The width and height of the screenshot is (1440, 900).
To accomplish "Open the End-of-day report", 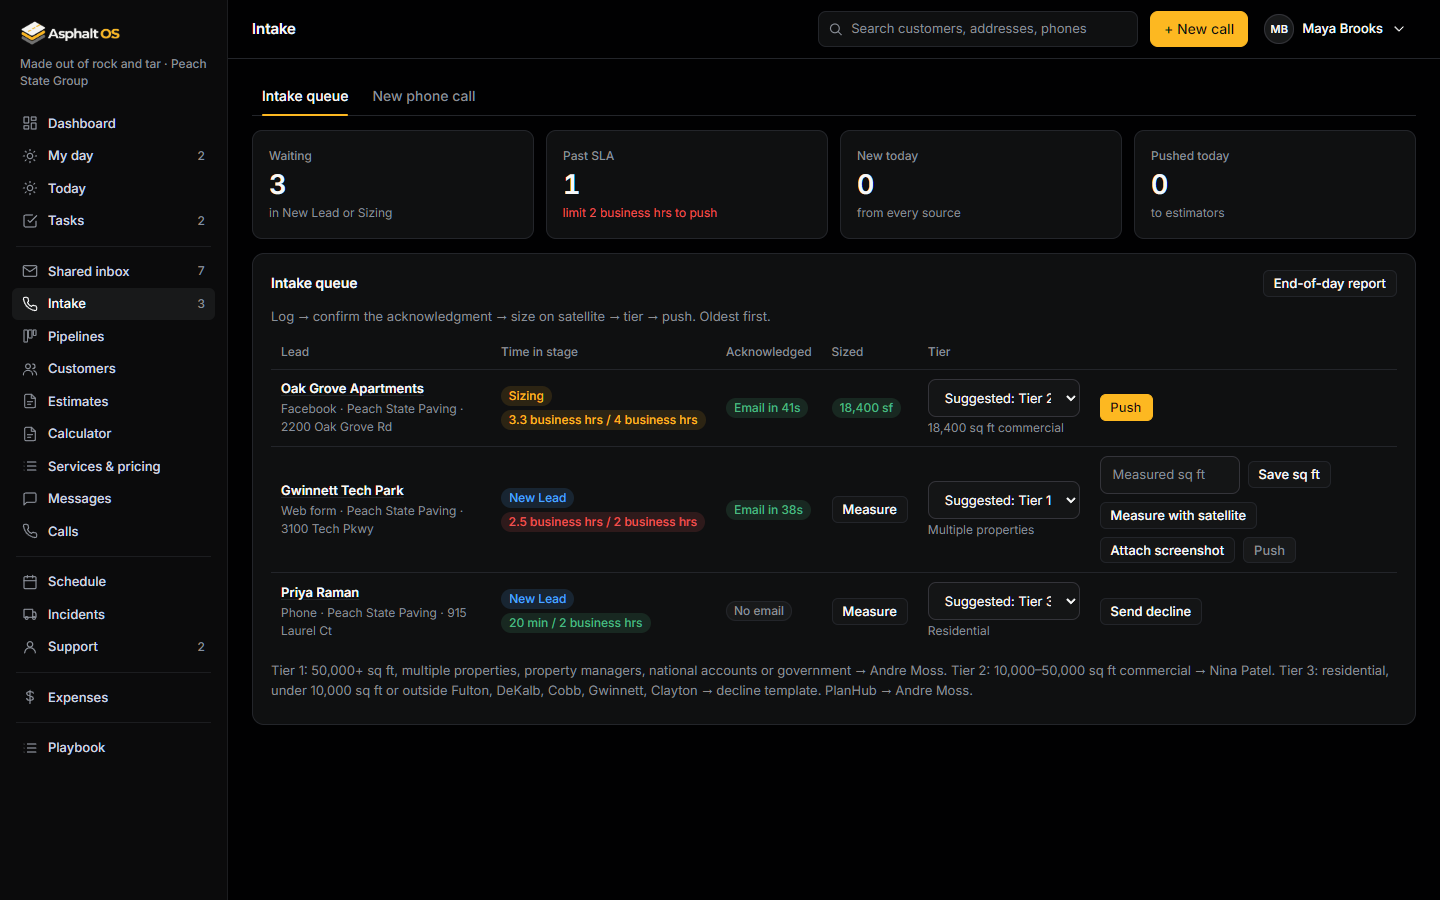I will point(1329,284).
